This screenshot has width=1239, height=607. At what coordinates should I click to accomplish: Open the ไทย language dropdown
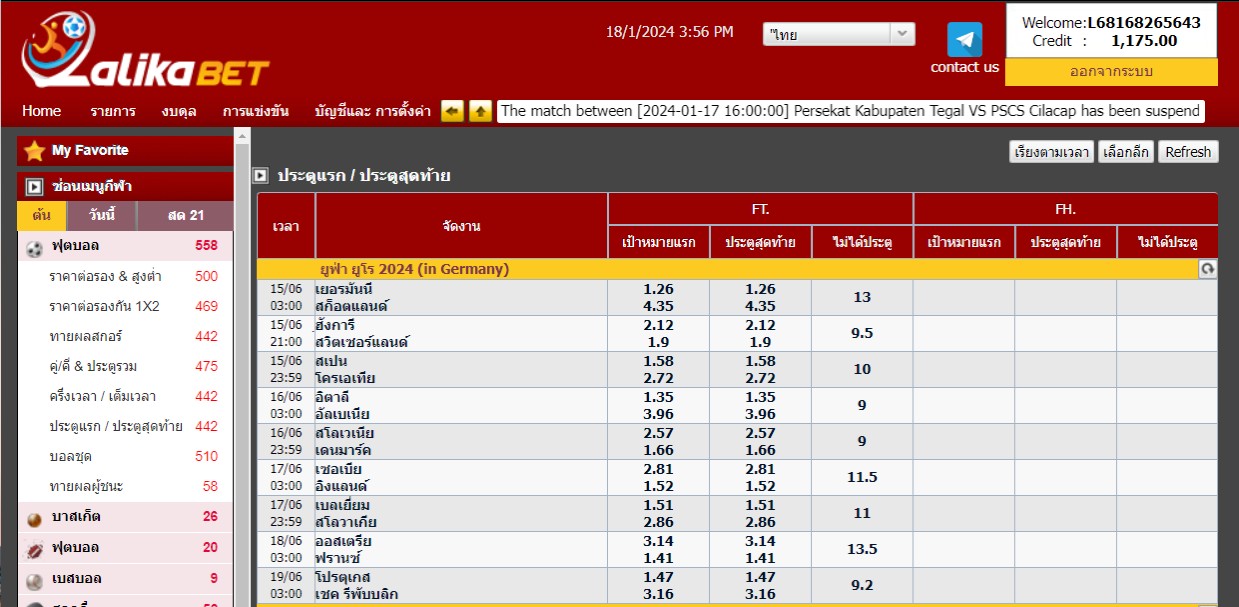pyautogui.click(x=838, y=34)
